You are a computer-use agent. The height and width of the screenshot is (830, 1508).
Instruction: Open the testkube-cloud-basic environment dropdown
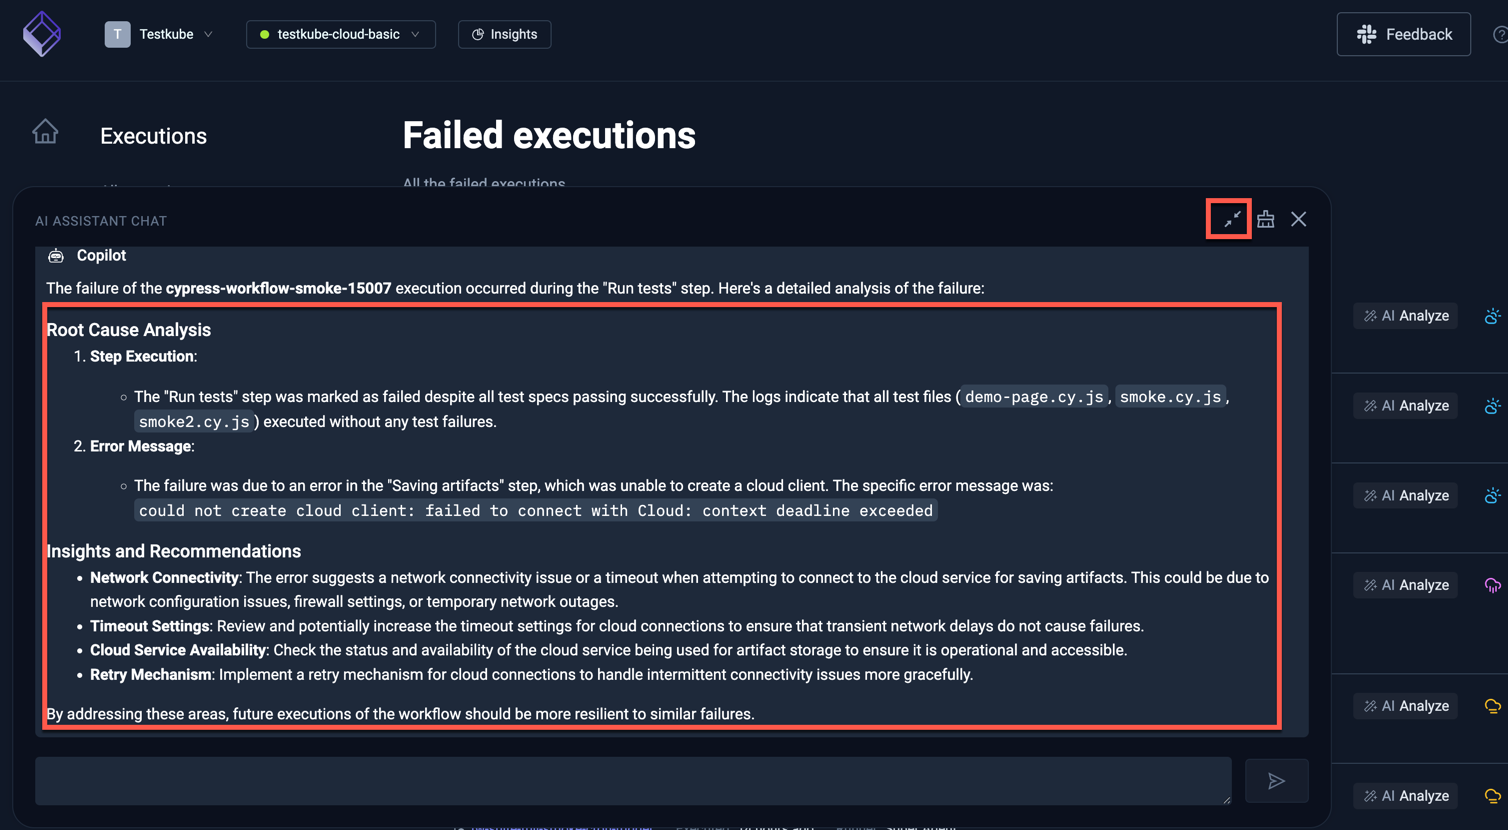pyautogui.click(x=340, y=34)
